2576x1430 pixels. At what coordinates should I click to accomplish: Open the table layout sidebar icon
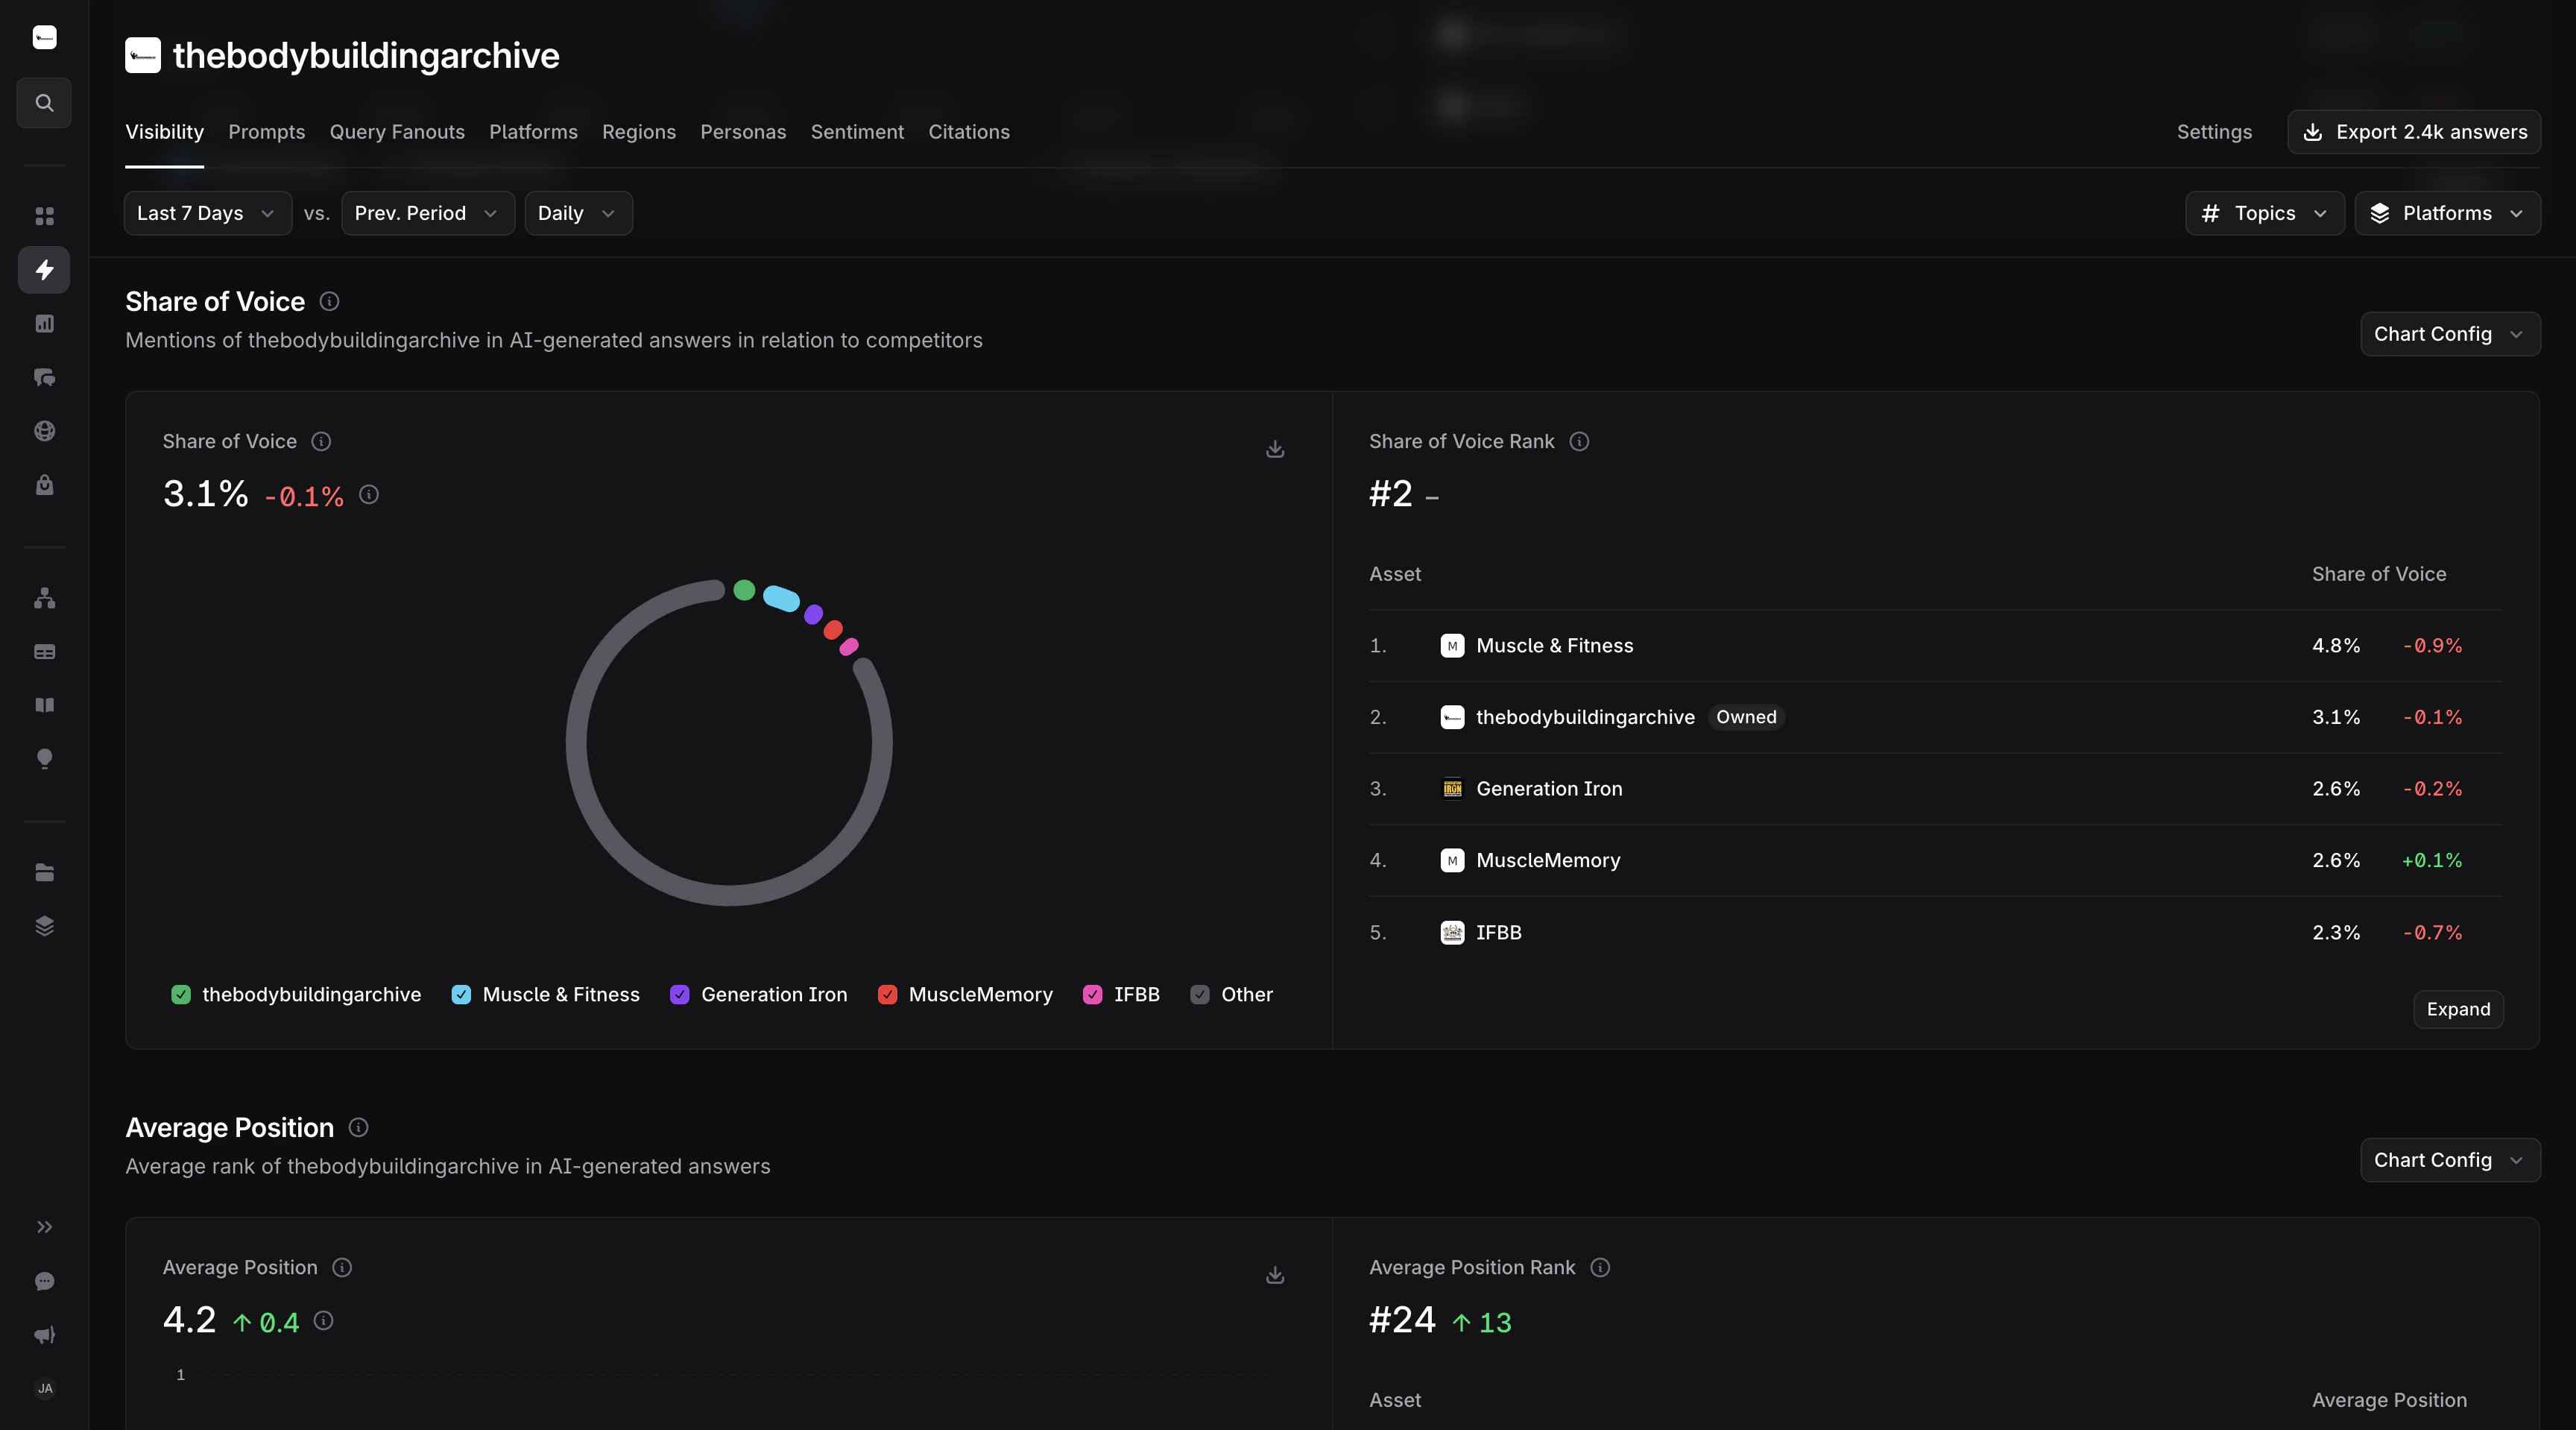tap(44, 652)
